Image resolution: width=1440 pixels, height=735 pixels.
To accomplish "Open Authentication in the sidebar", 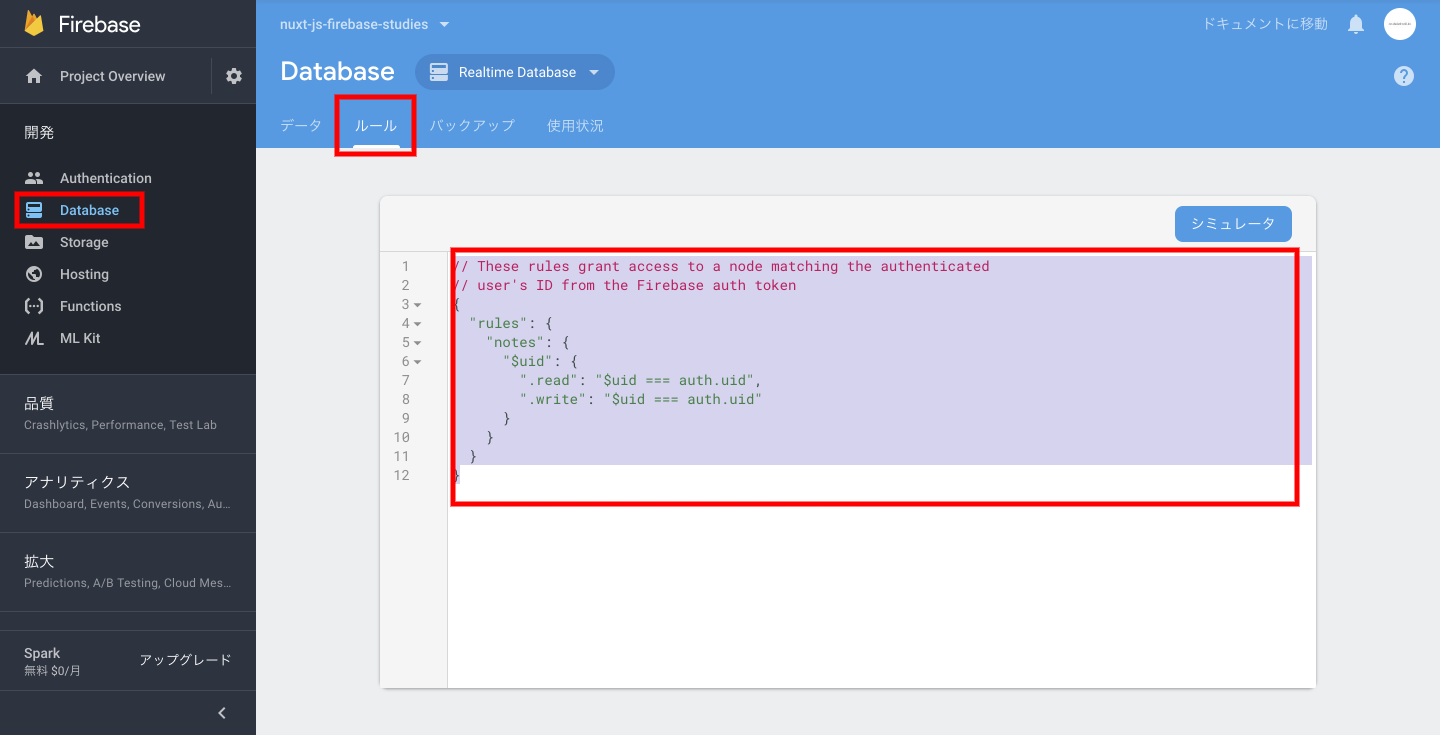I will coord(106,178).
